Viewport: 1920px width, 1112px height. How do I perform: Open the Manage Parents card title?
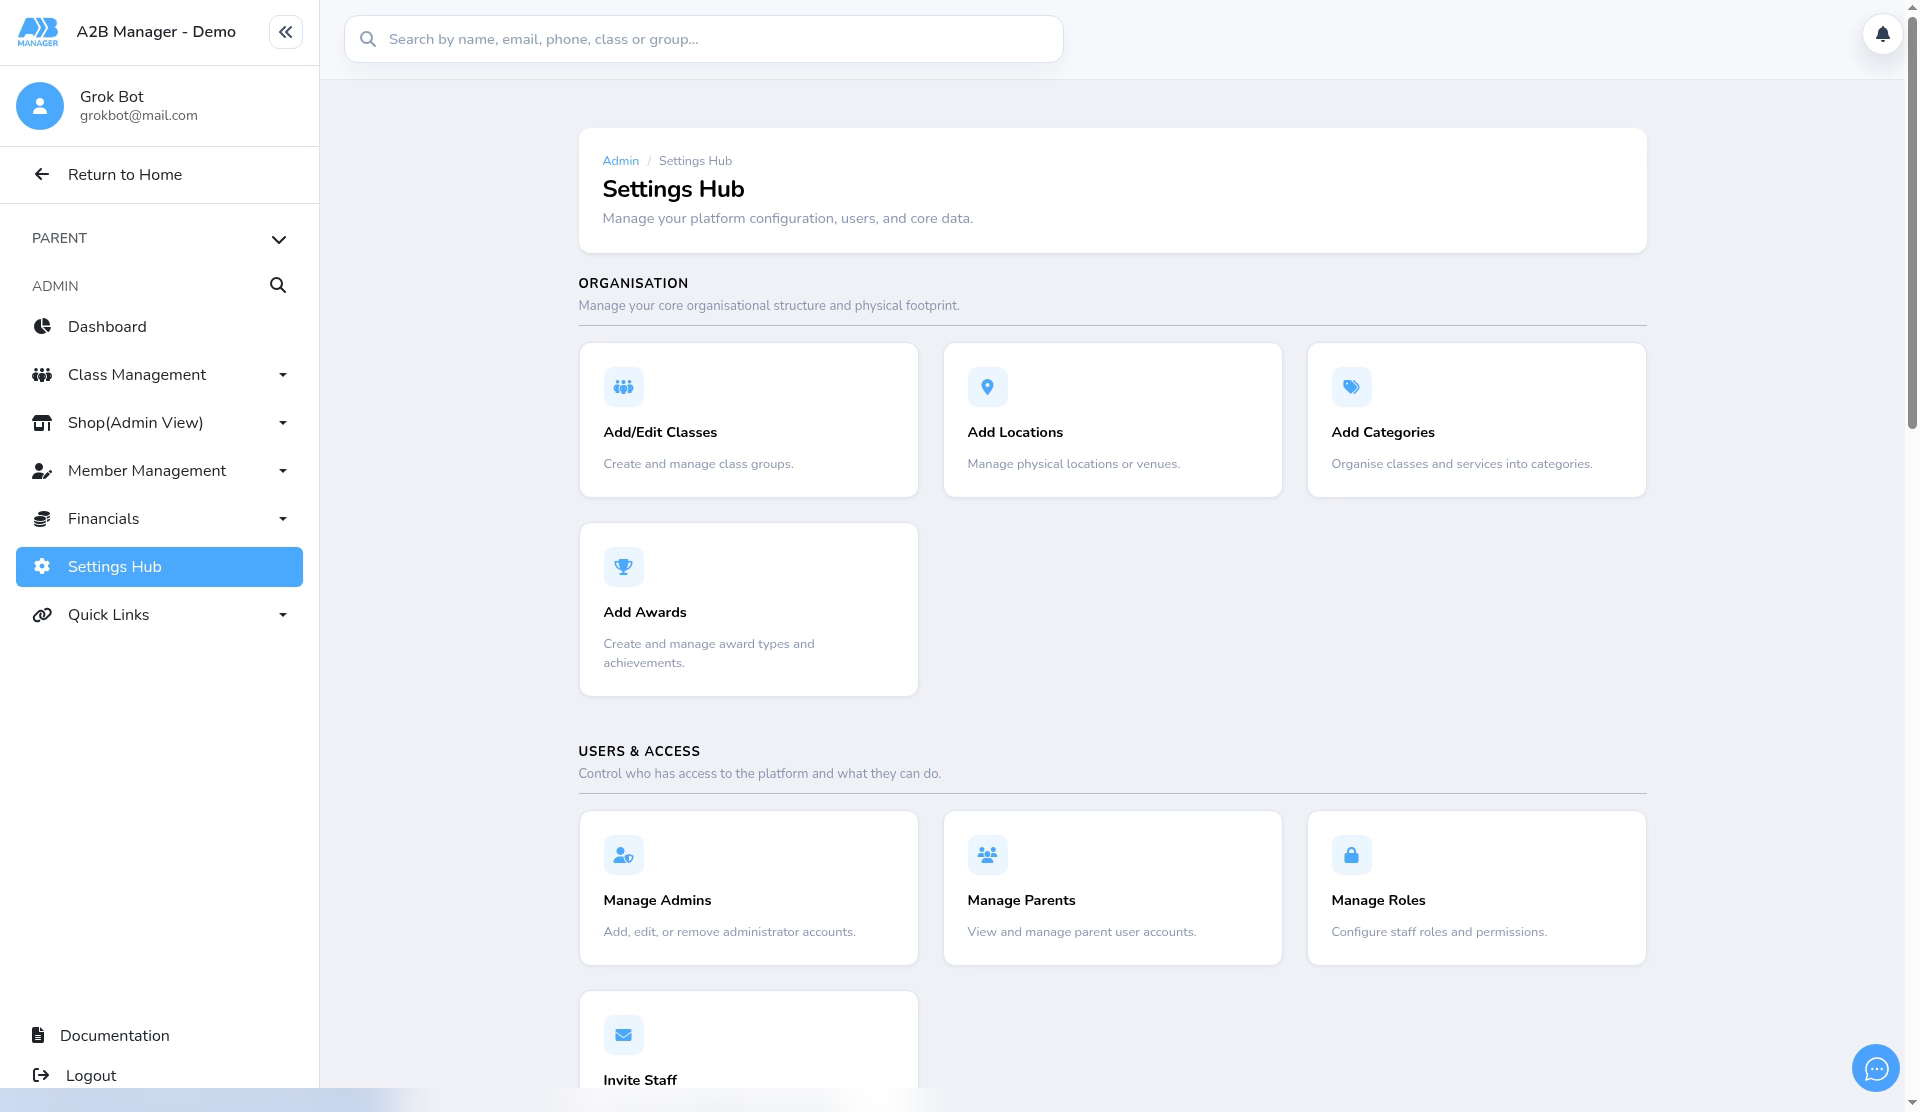pos(1021,900)
